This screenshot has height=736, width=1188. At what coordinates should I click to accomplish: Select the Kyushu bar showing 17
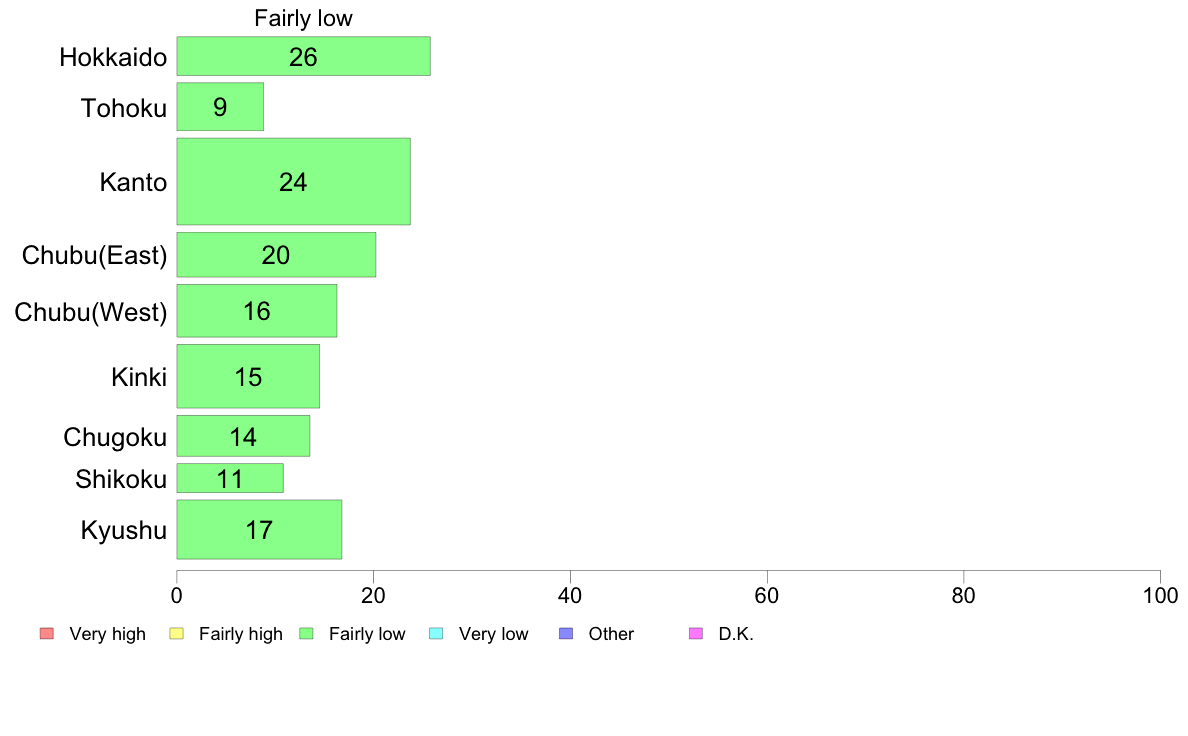[259, 530]
